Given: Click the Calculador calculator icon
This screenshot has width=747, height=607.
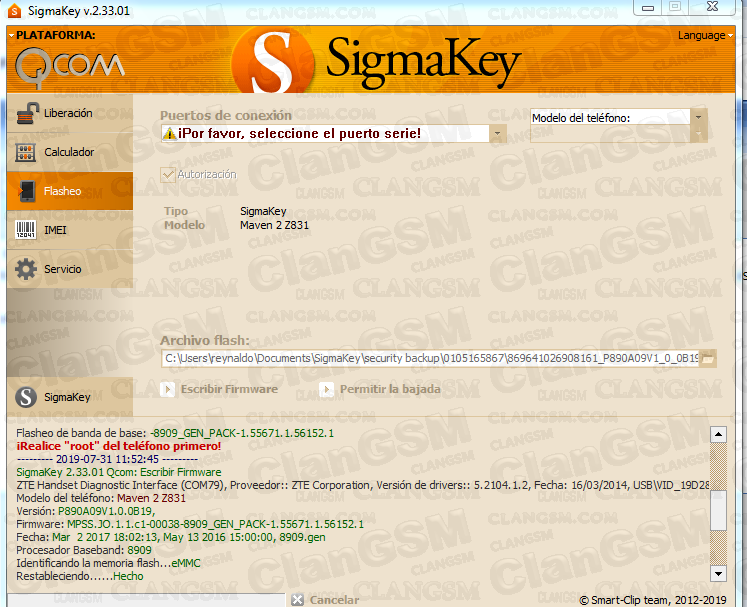Looking at the screenshot, I should click(x=26, y=152).
